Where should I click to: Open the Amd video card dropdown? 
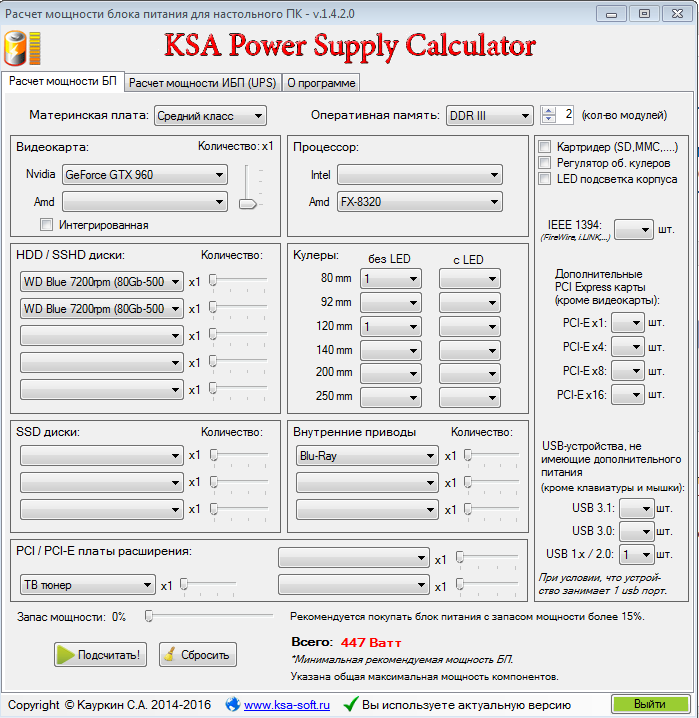[x=145, y=201]
